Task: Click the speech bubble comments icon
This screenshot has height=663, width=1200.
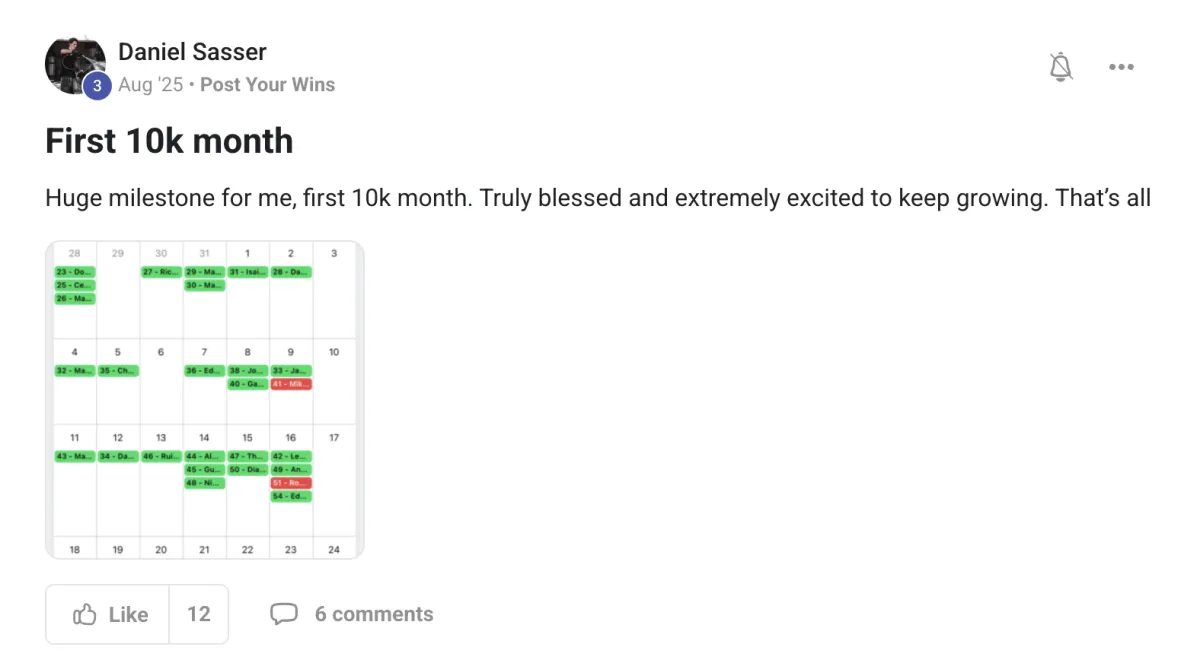Action: (x=284, y=614)
